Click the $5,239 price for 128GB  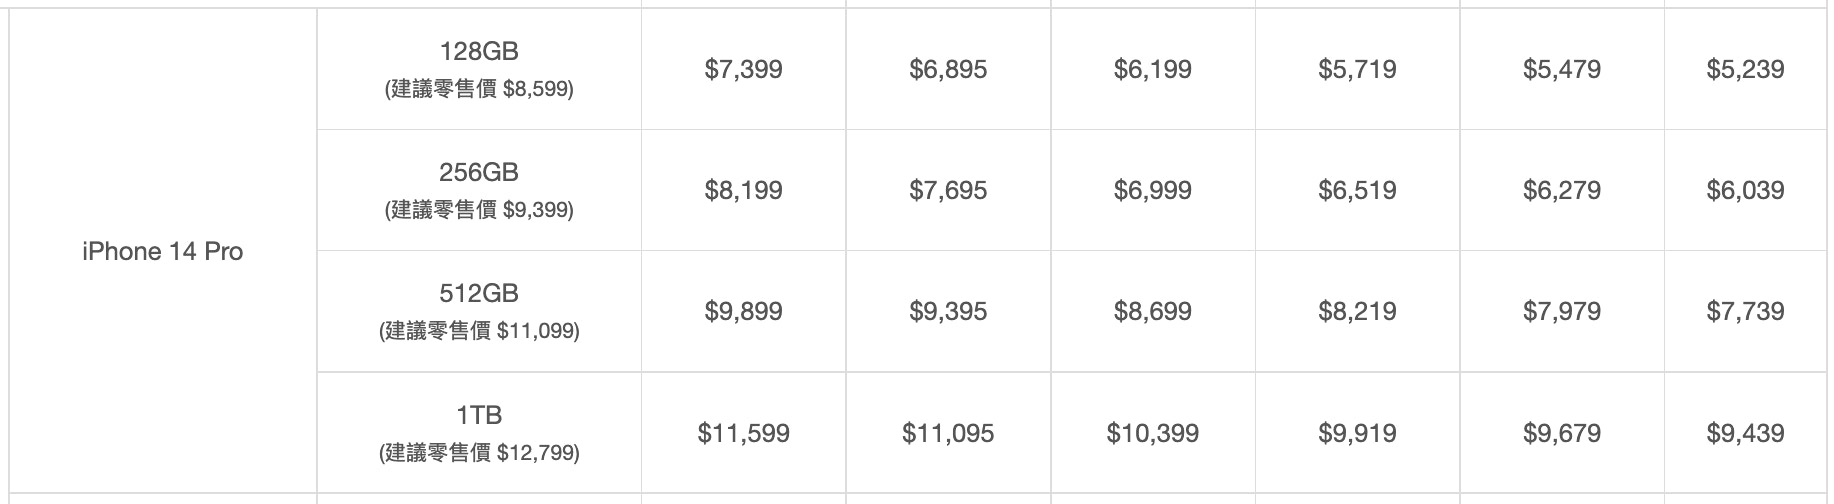(1746, 69)
